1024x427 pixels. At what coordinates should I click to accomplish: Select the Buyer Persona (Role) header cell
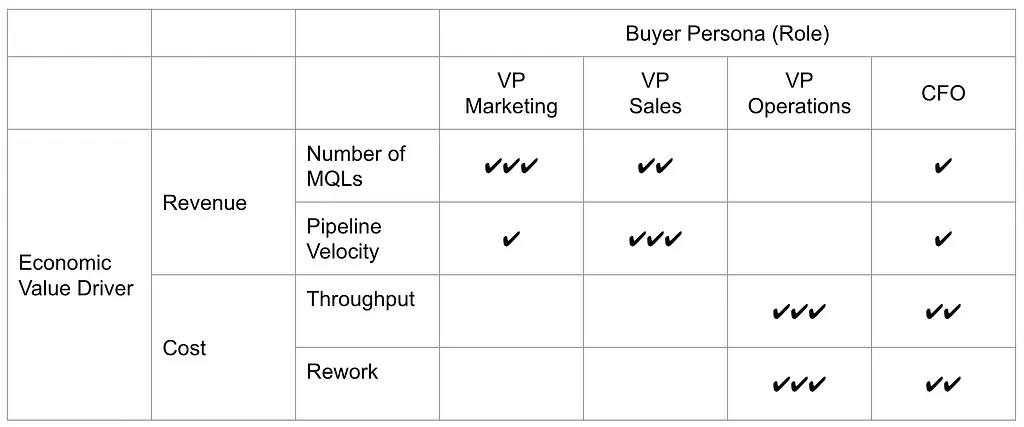click(728, 33)
